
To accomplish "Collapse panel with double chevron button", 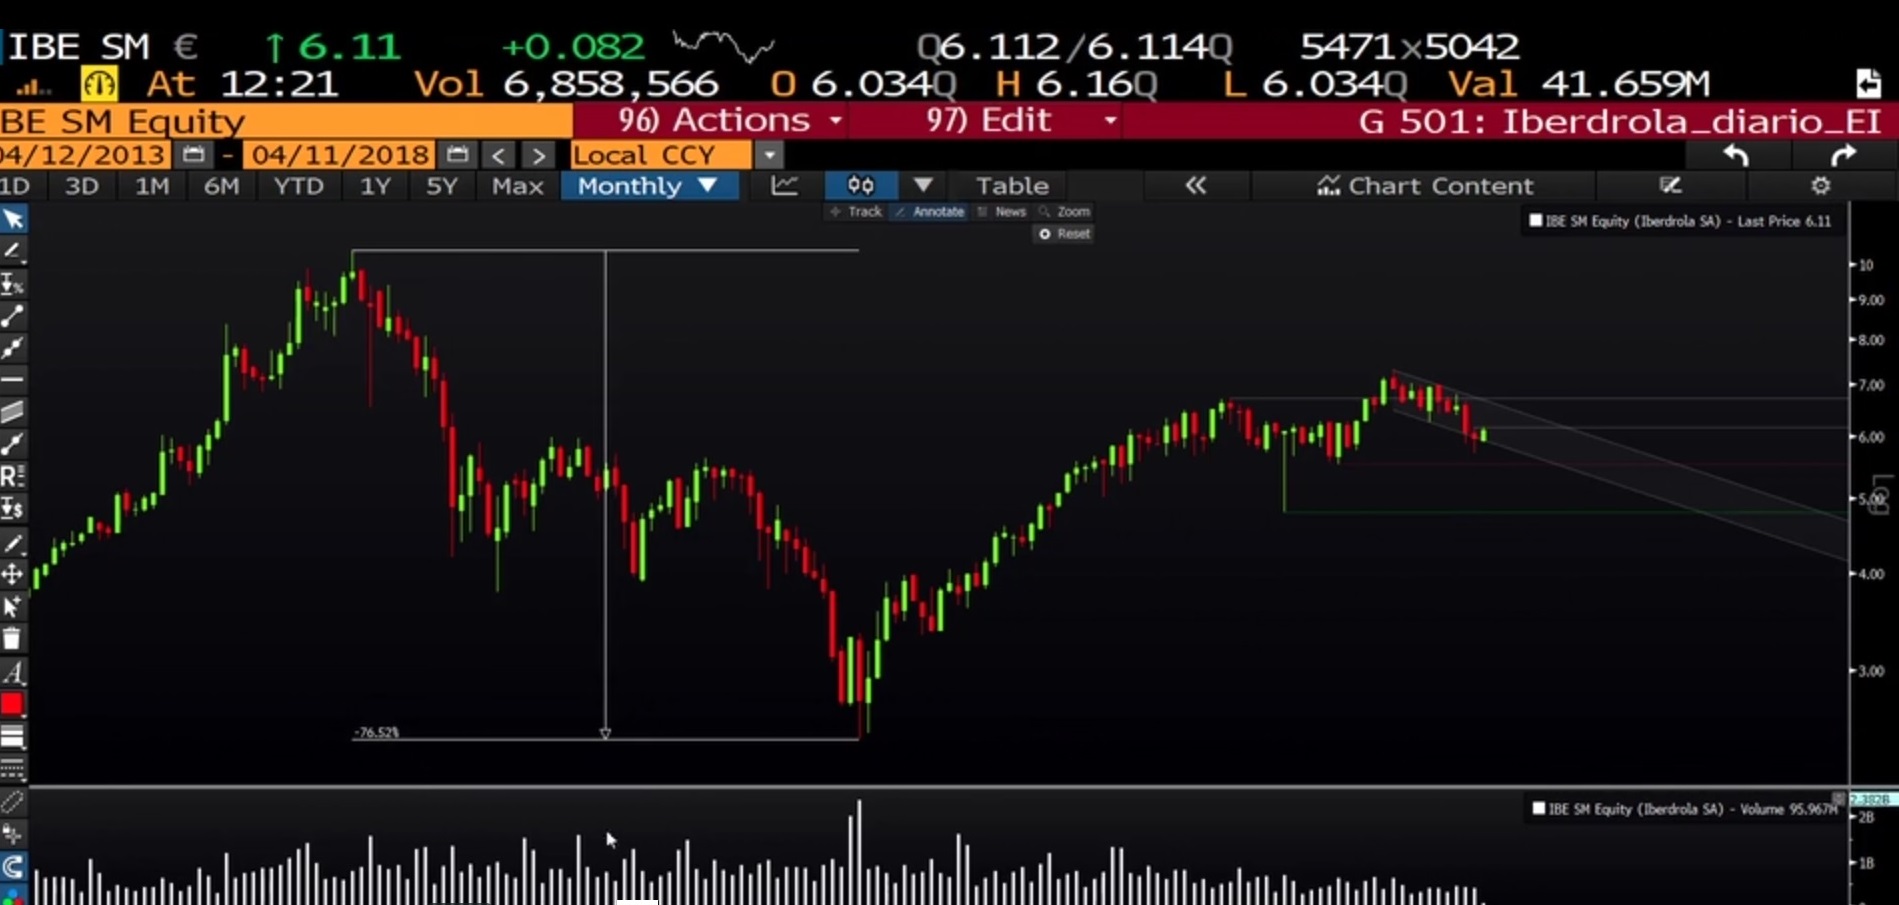I will [x=1195, y=185].
